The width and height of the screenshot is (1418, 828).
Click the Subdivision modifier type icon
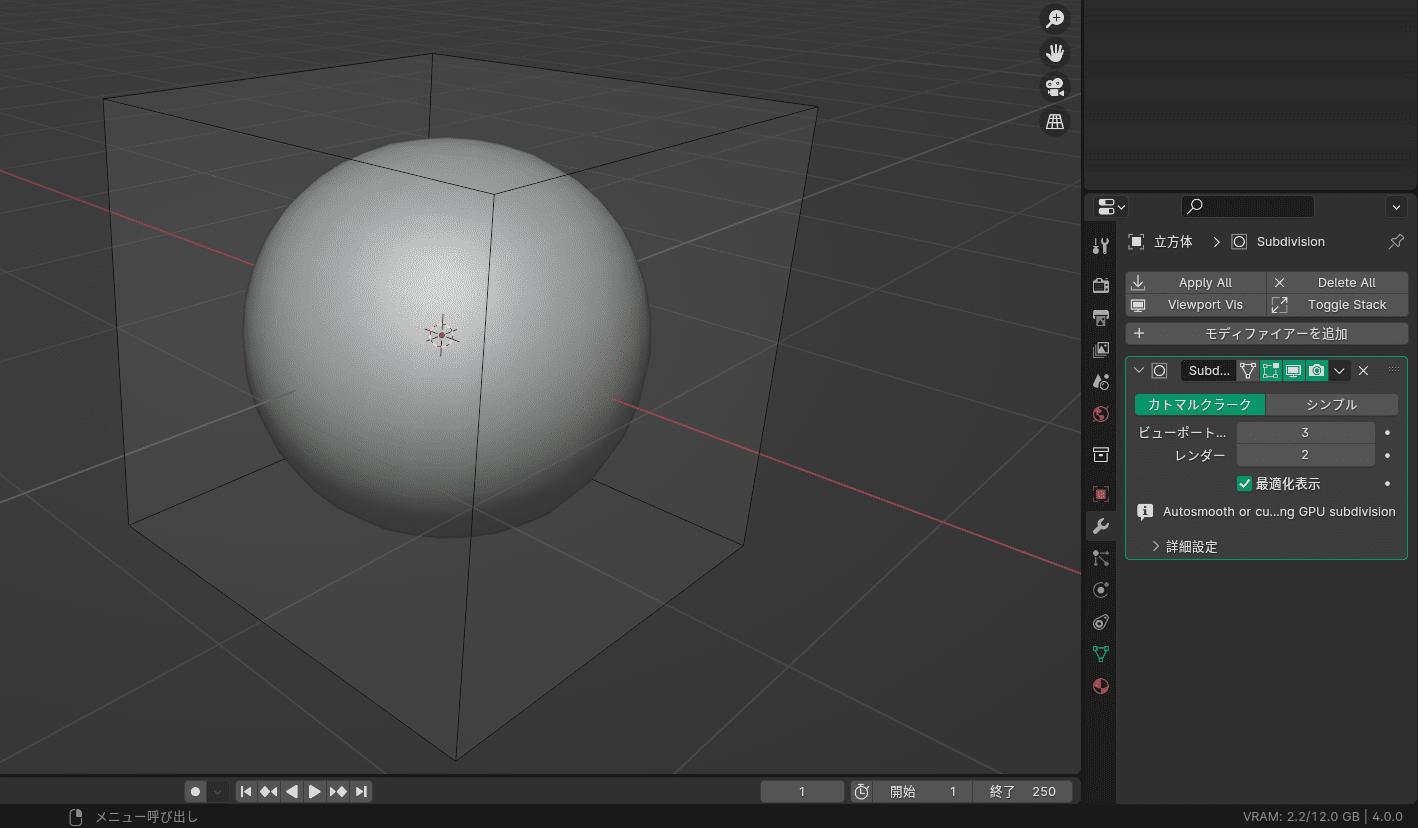tap(1160, 371)
